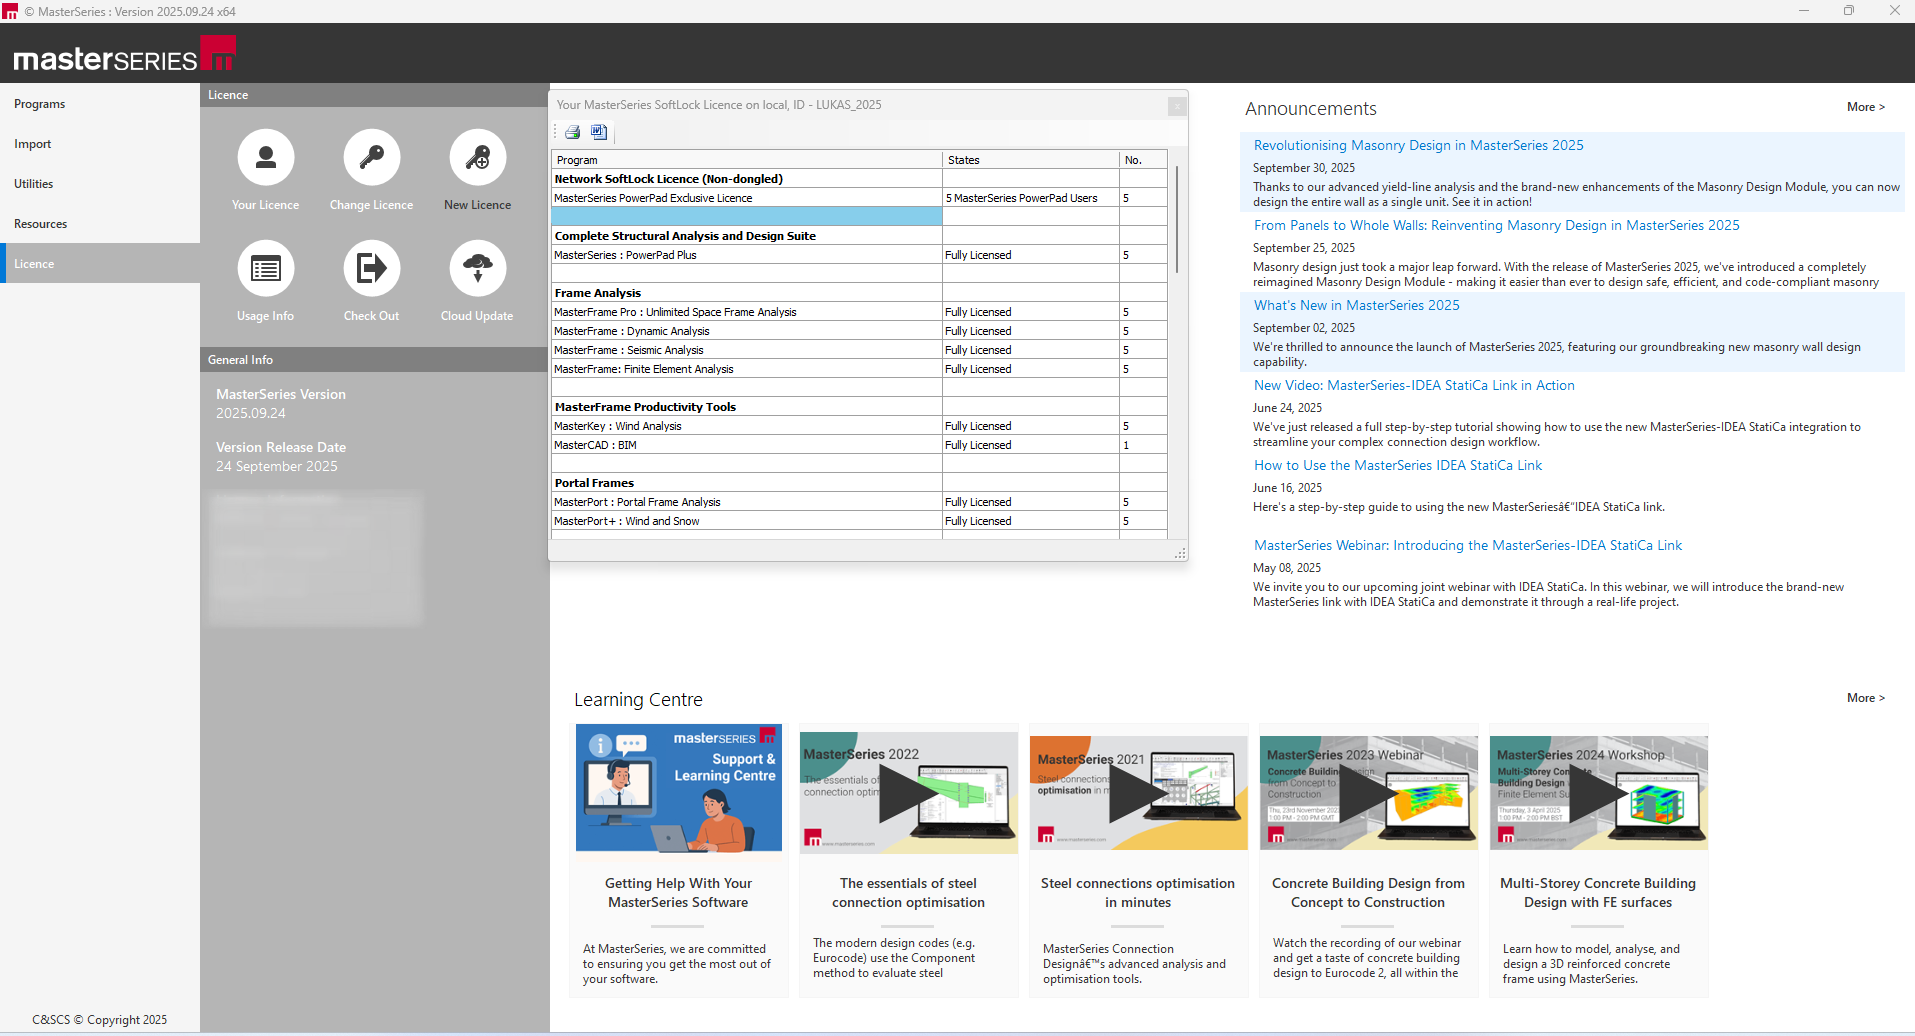The height and width of the screenshot is (1036, 1915).
Task: Open the Programs menu item
Action: [x=40, y=104]
